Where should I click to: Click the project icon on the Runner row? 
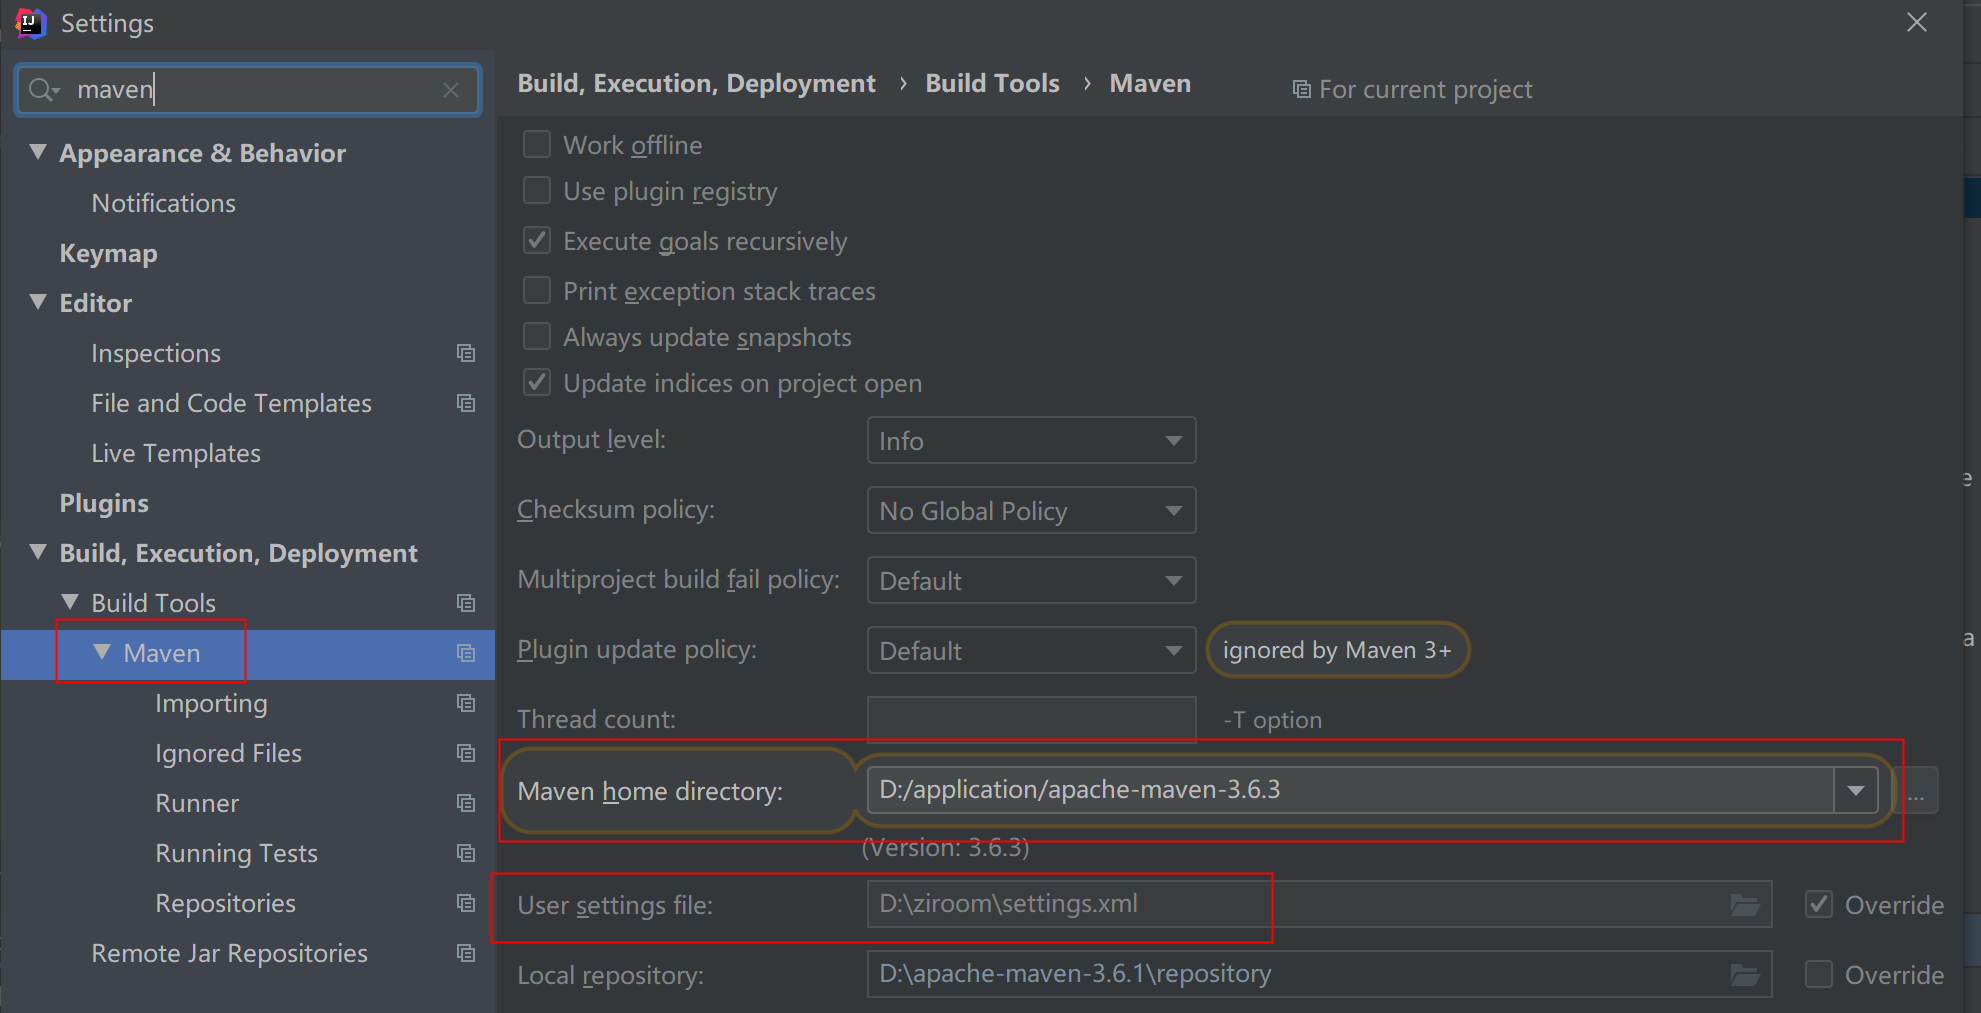click(466, 803)
